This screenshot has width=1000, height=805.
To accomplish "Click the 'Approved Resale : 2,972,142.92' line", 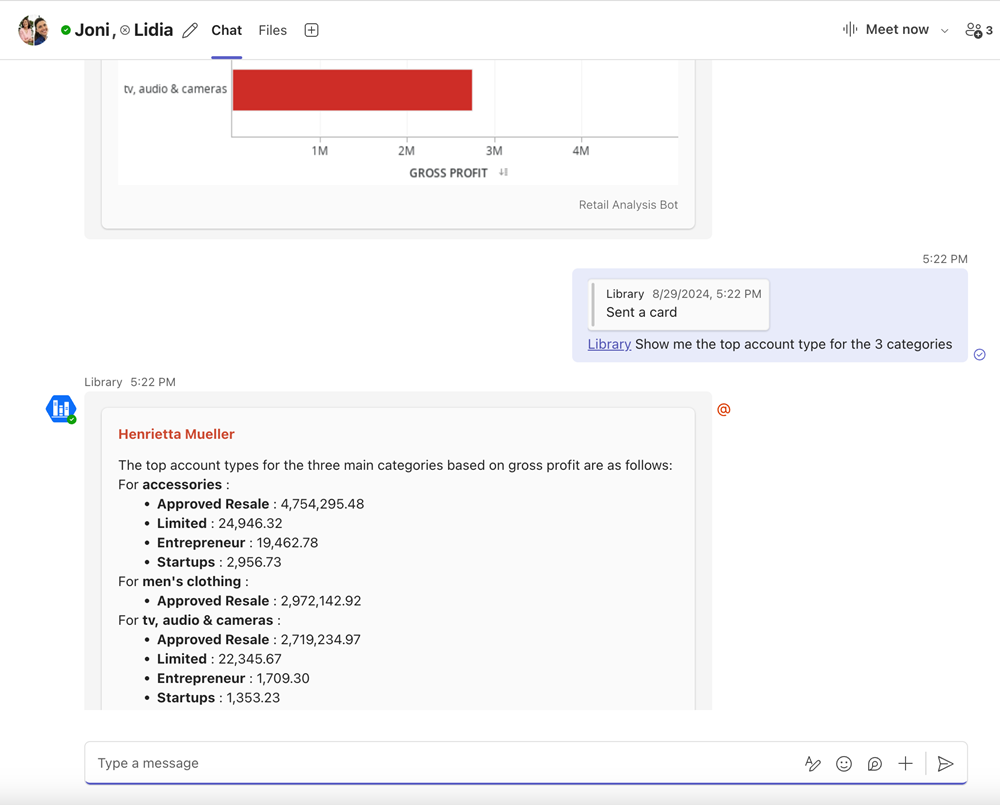I will (259, 601).
